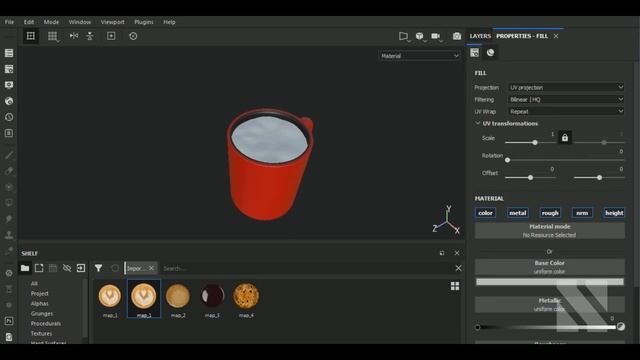
Task: Click the Base Color uniform color button
Action: pyautogui.click(x=549, y=267)
